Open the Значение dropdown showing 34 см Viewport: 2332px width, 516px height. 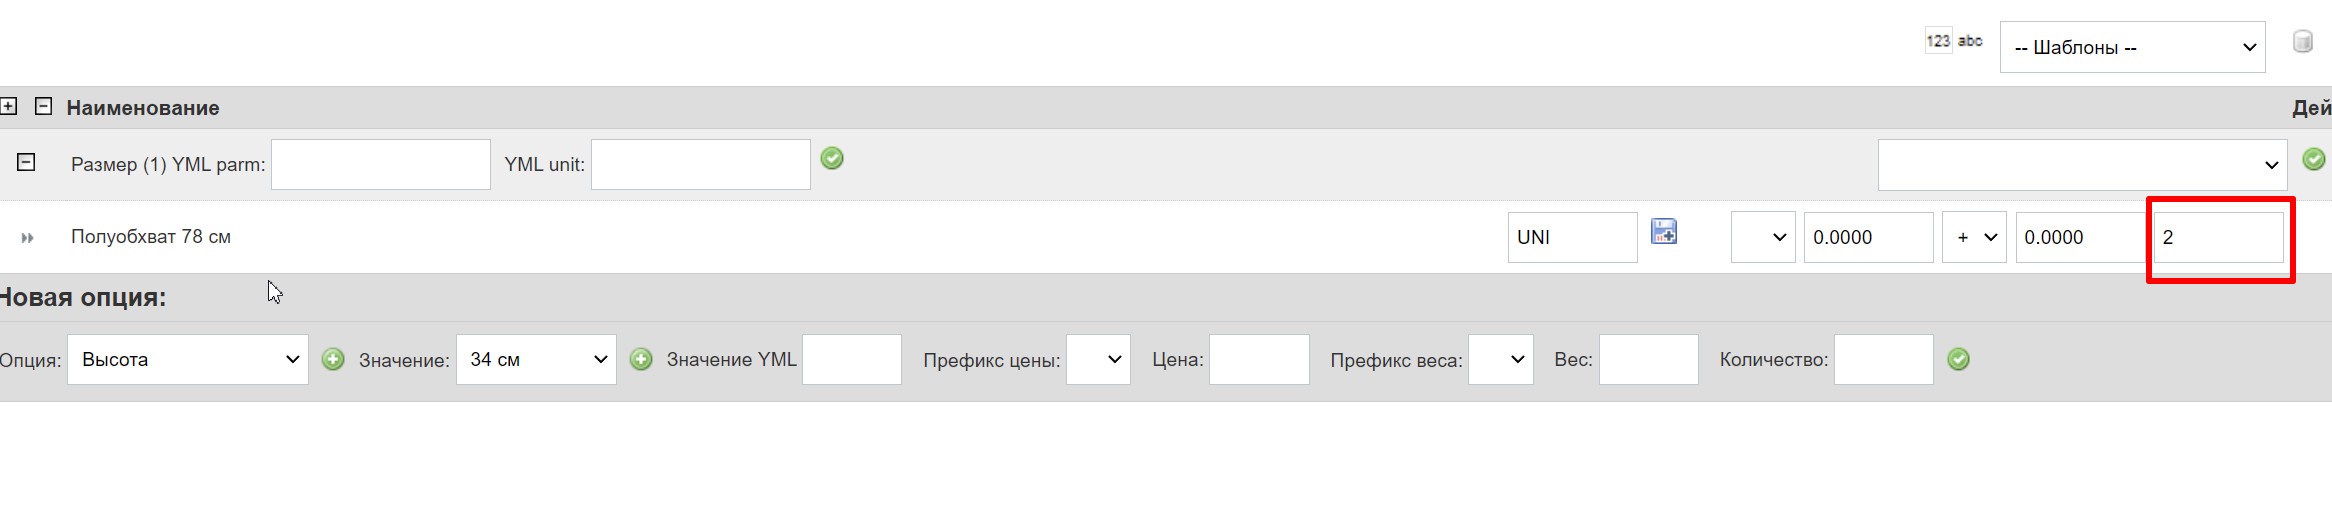[536, 359]
